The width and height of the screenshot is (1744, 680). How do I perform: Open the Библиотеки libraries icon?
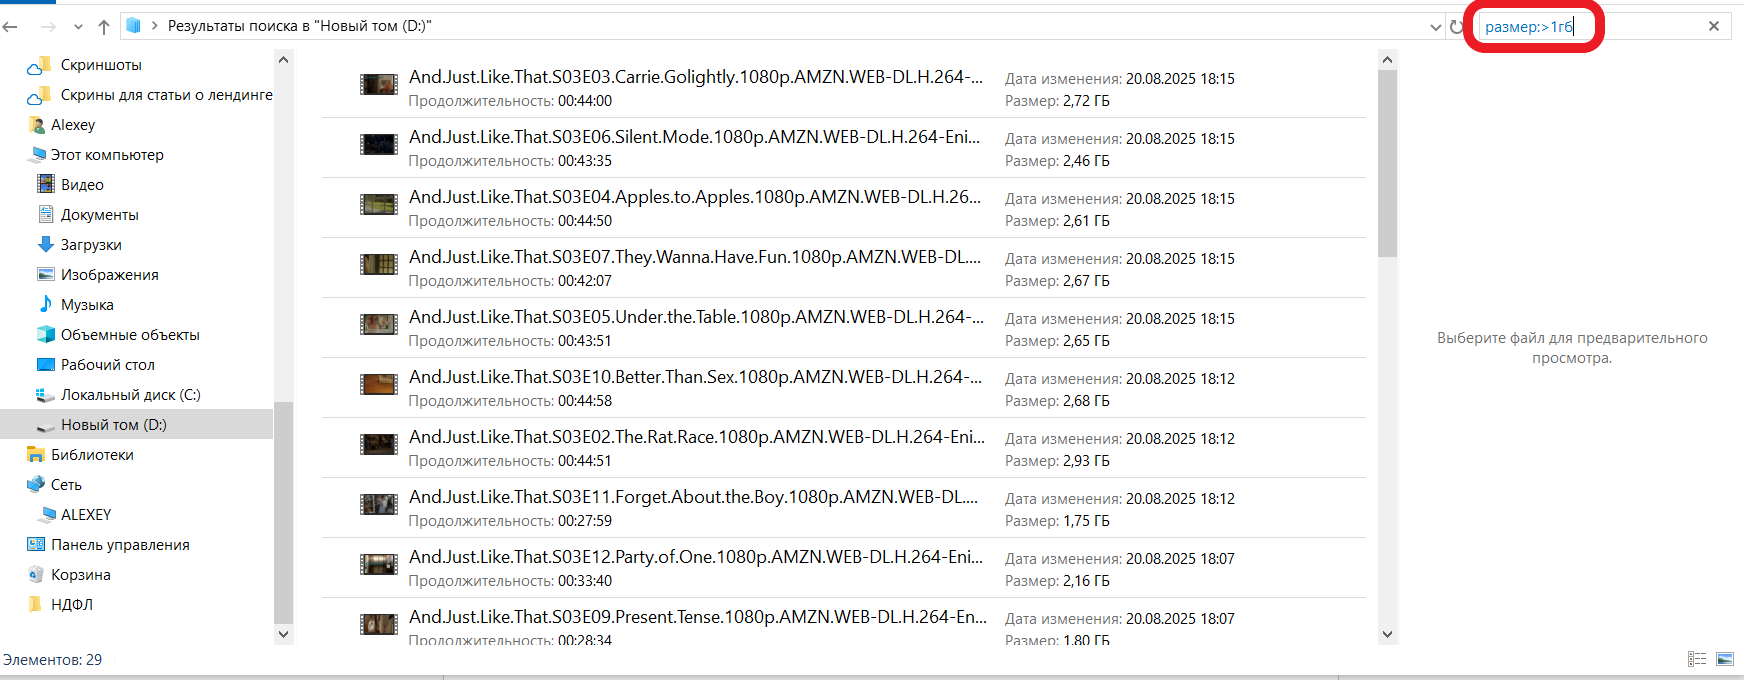(x=36, y=454)
